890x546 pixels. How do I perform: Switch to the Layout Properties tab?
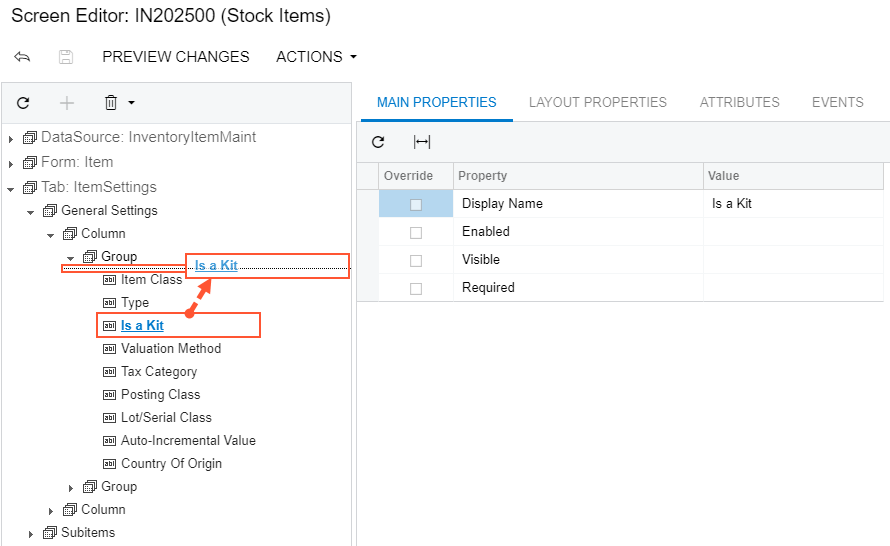tap(597, 102)
